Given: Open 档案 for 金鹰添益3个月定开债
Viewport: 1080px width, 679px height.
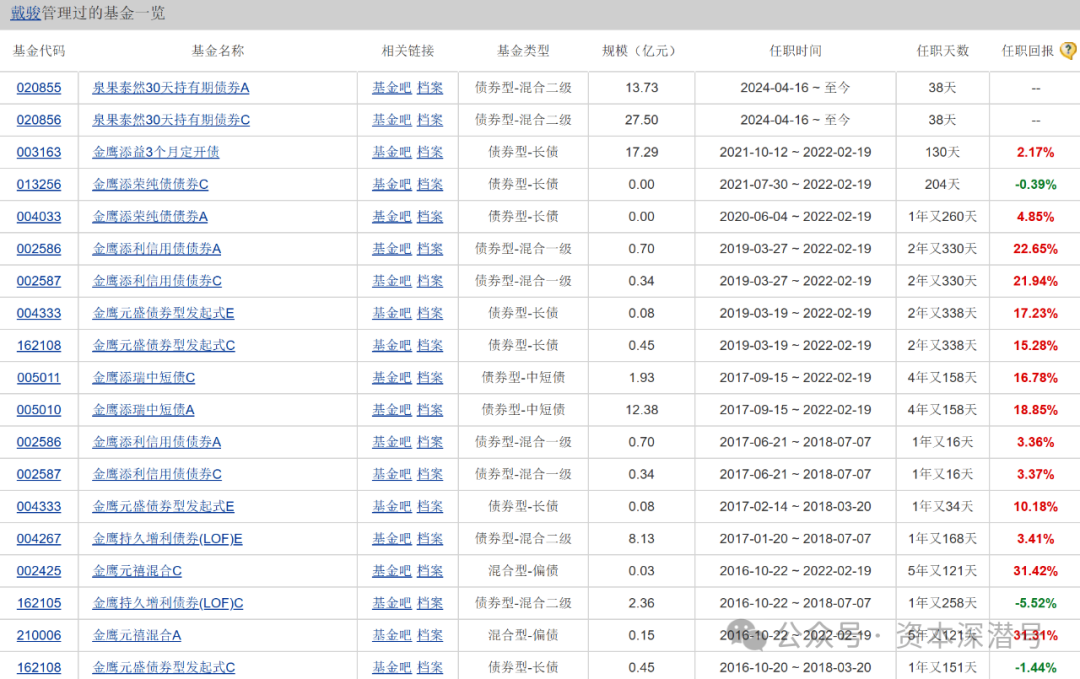Looking at the screenshot, I should [430, 152].
